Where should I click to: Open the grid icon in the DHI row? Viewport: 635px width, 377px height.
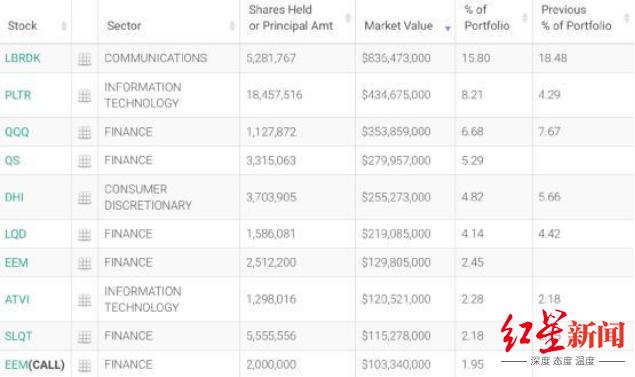(x=84, y=198)
